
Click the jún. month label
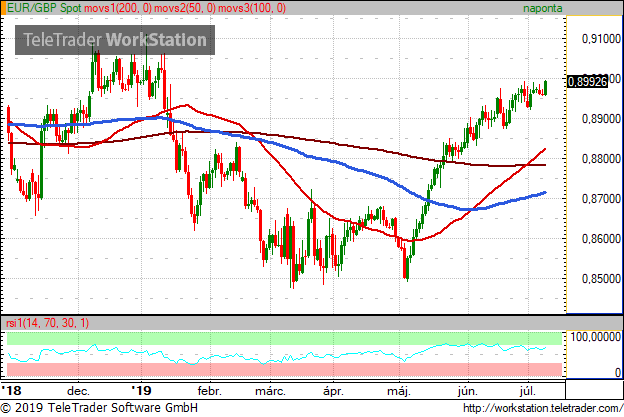click(x=468, y=391)
